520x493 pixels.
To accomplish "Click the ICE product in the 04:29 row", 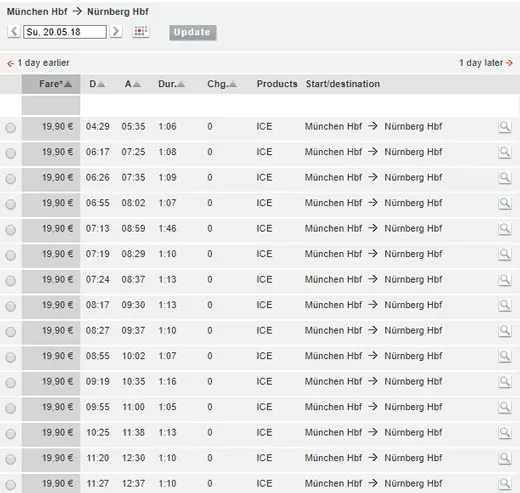I will click(264, 127).
